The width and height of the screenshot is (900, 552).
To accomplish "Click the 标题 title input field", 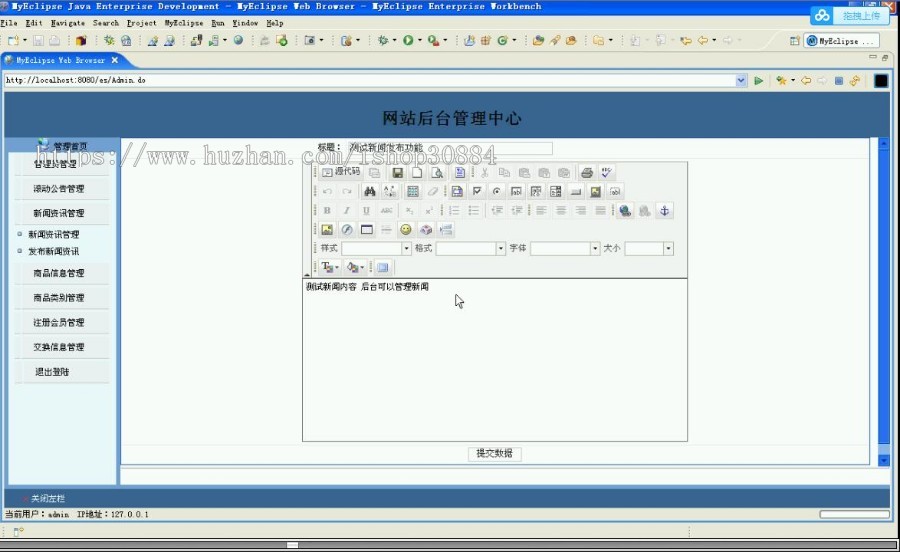I will click(450, 148).
